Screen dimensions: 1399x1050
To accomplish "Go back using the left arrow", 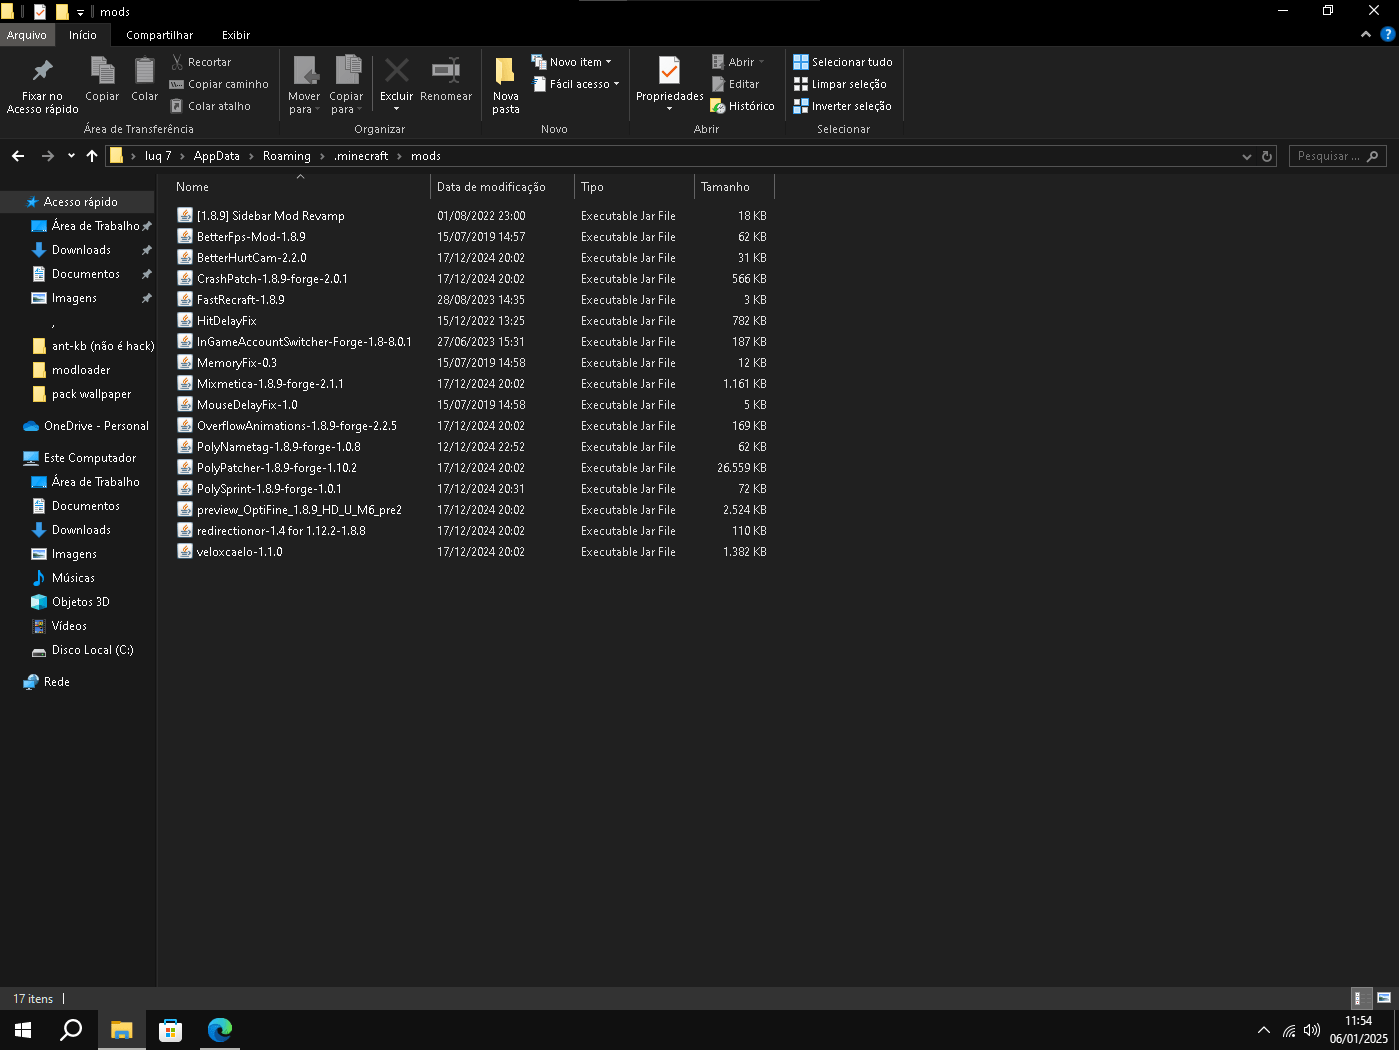I will tap(18, 156).
